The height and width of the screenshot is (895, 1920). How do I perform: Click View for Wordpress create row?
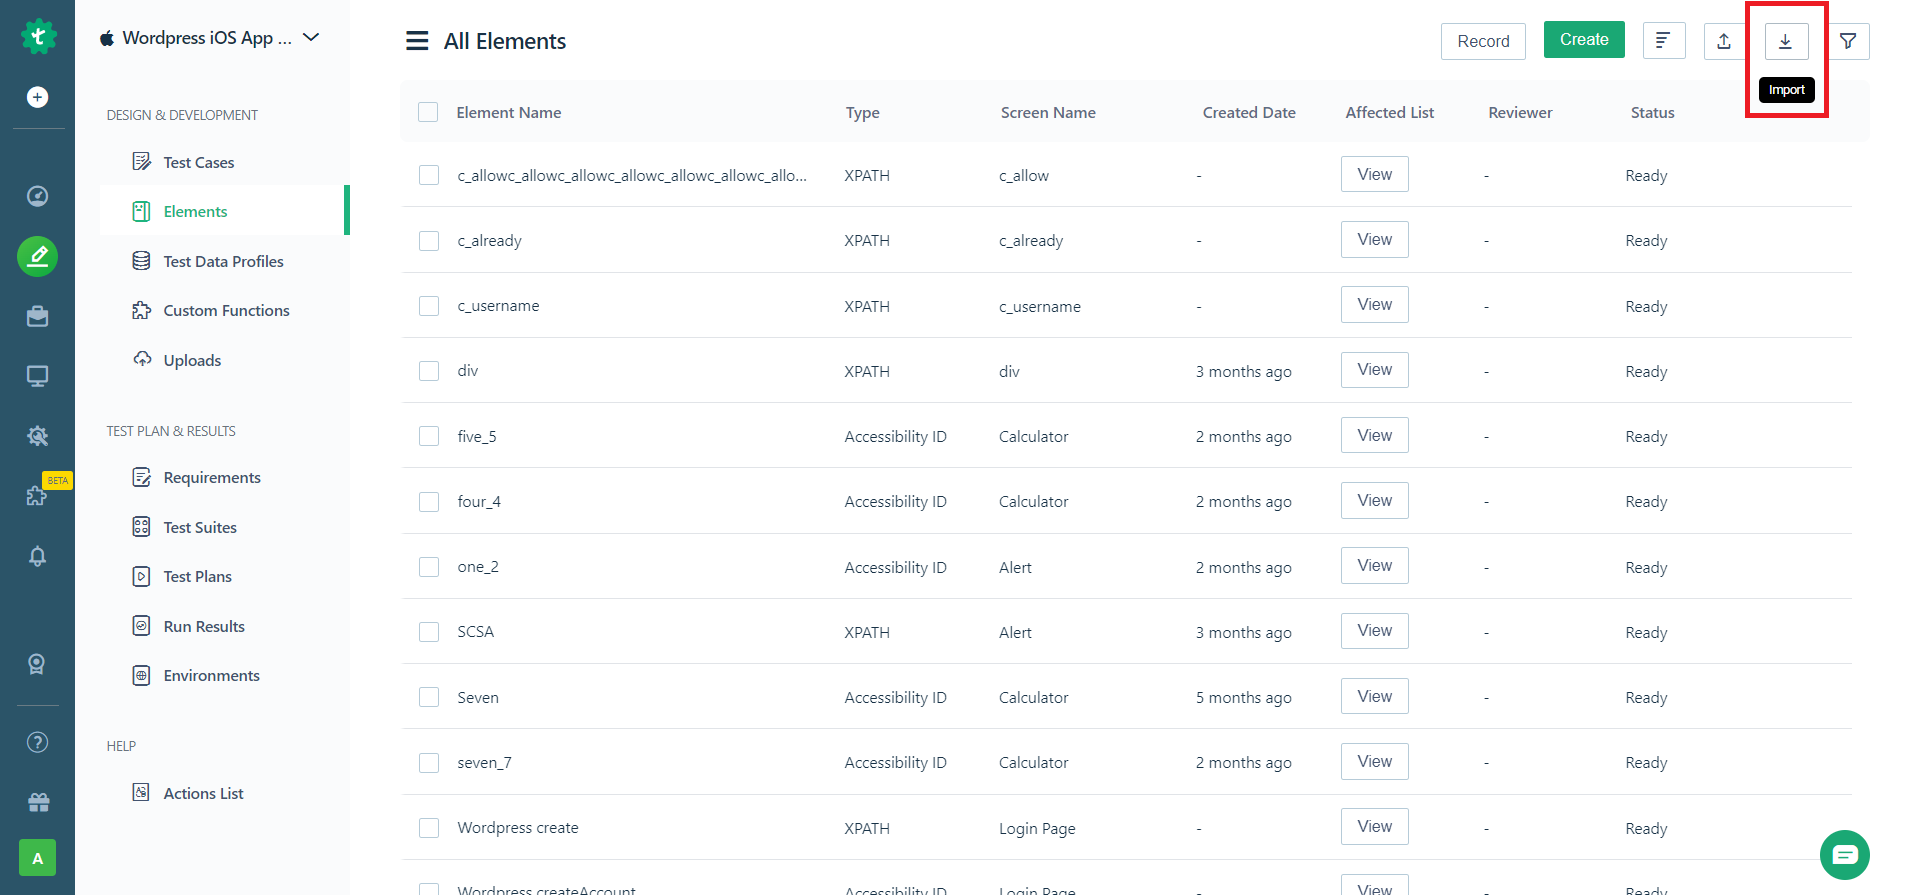[x=1374, y=827]
